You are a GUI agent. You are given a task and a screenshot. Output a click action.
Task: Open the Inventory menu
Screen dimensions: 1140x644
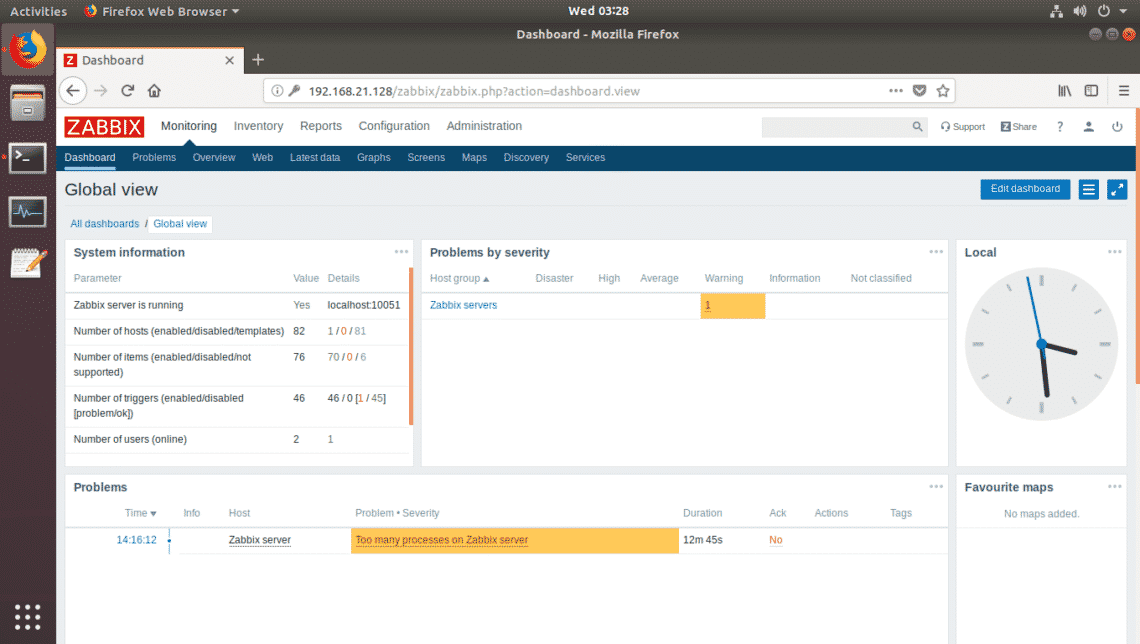click(258, 126)
